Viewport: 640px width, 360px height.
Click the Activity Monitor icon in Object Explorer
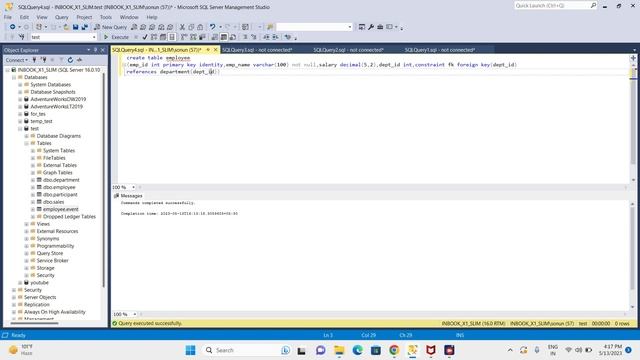pyautogui.click(x=80, y=60)
